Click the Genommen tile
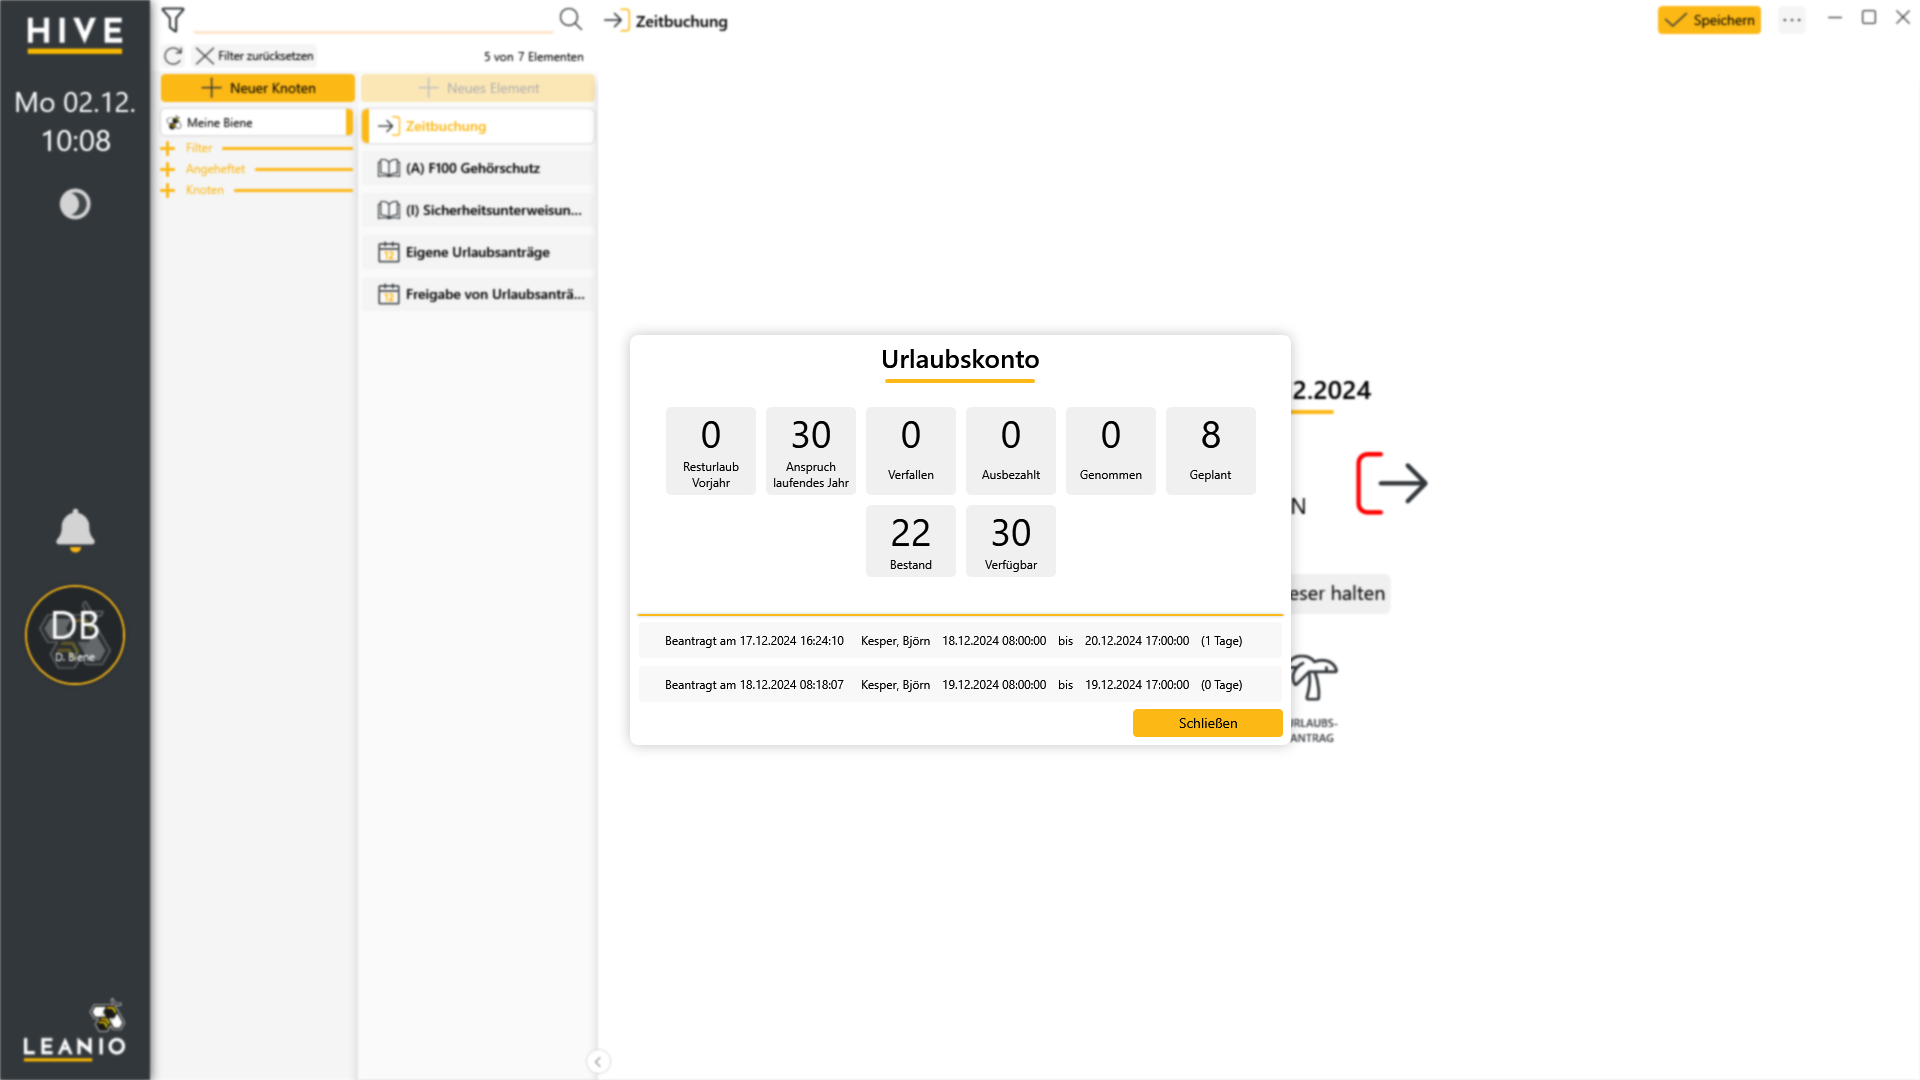1920x1080 pixels. click(x=1111, y=451)
